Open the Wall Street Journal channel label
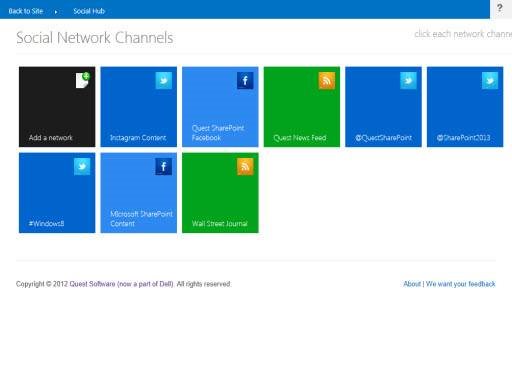 click(x=220, y=223)
